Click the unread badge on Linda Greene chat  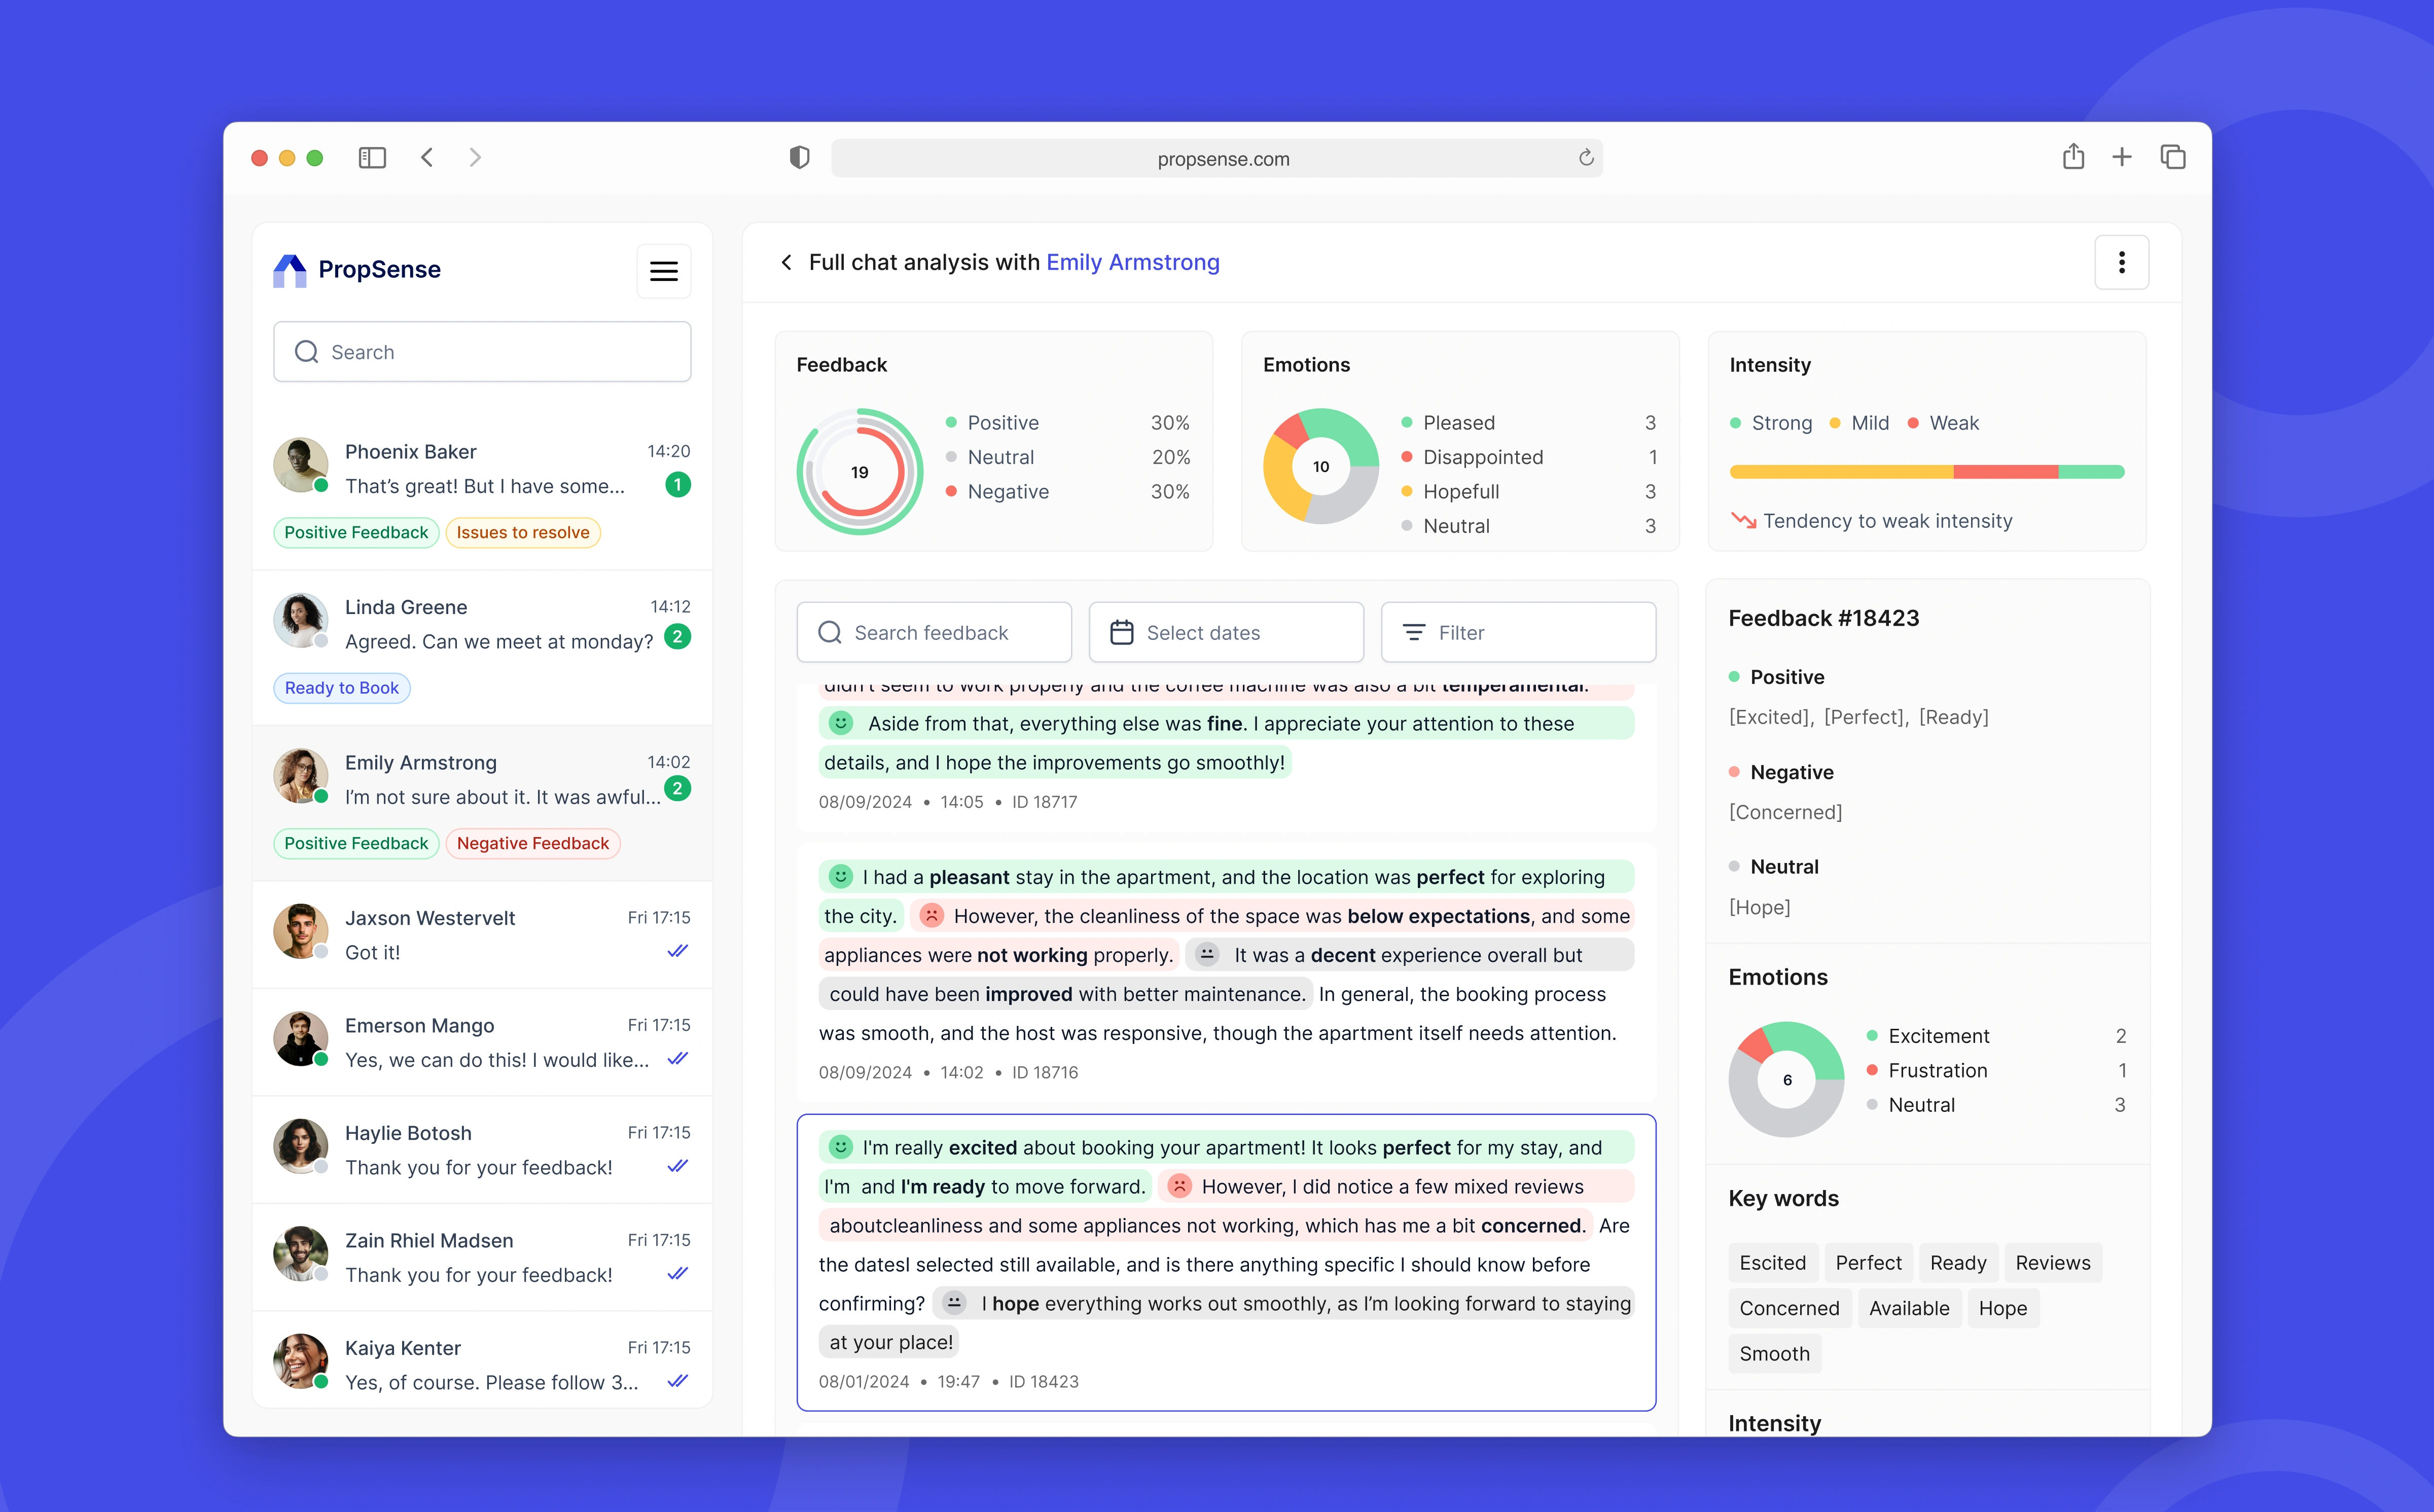[678, 637]
